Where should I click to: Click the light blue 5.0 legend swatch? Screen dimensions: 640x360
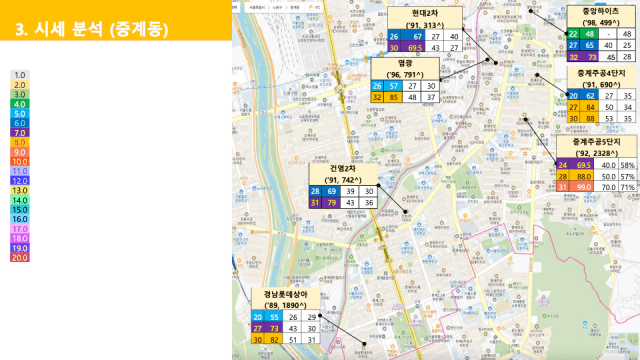coord(20,113)
